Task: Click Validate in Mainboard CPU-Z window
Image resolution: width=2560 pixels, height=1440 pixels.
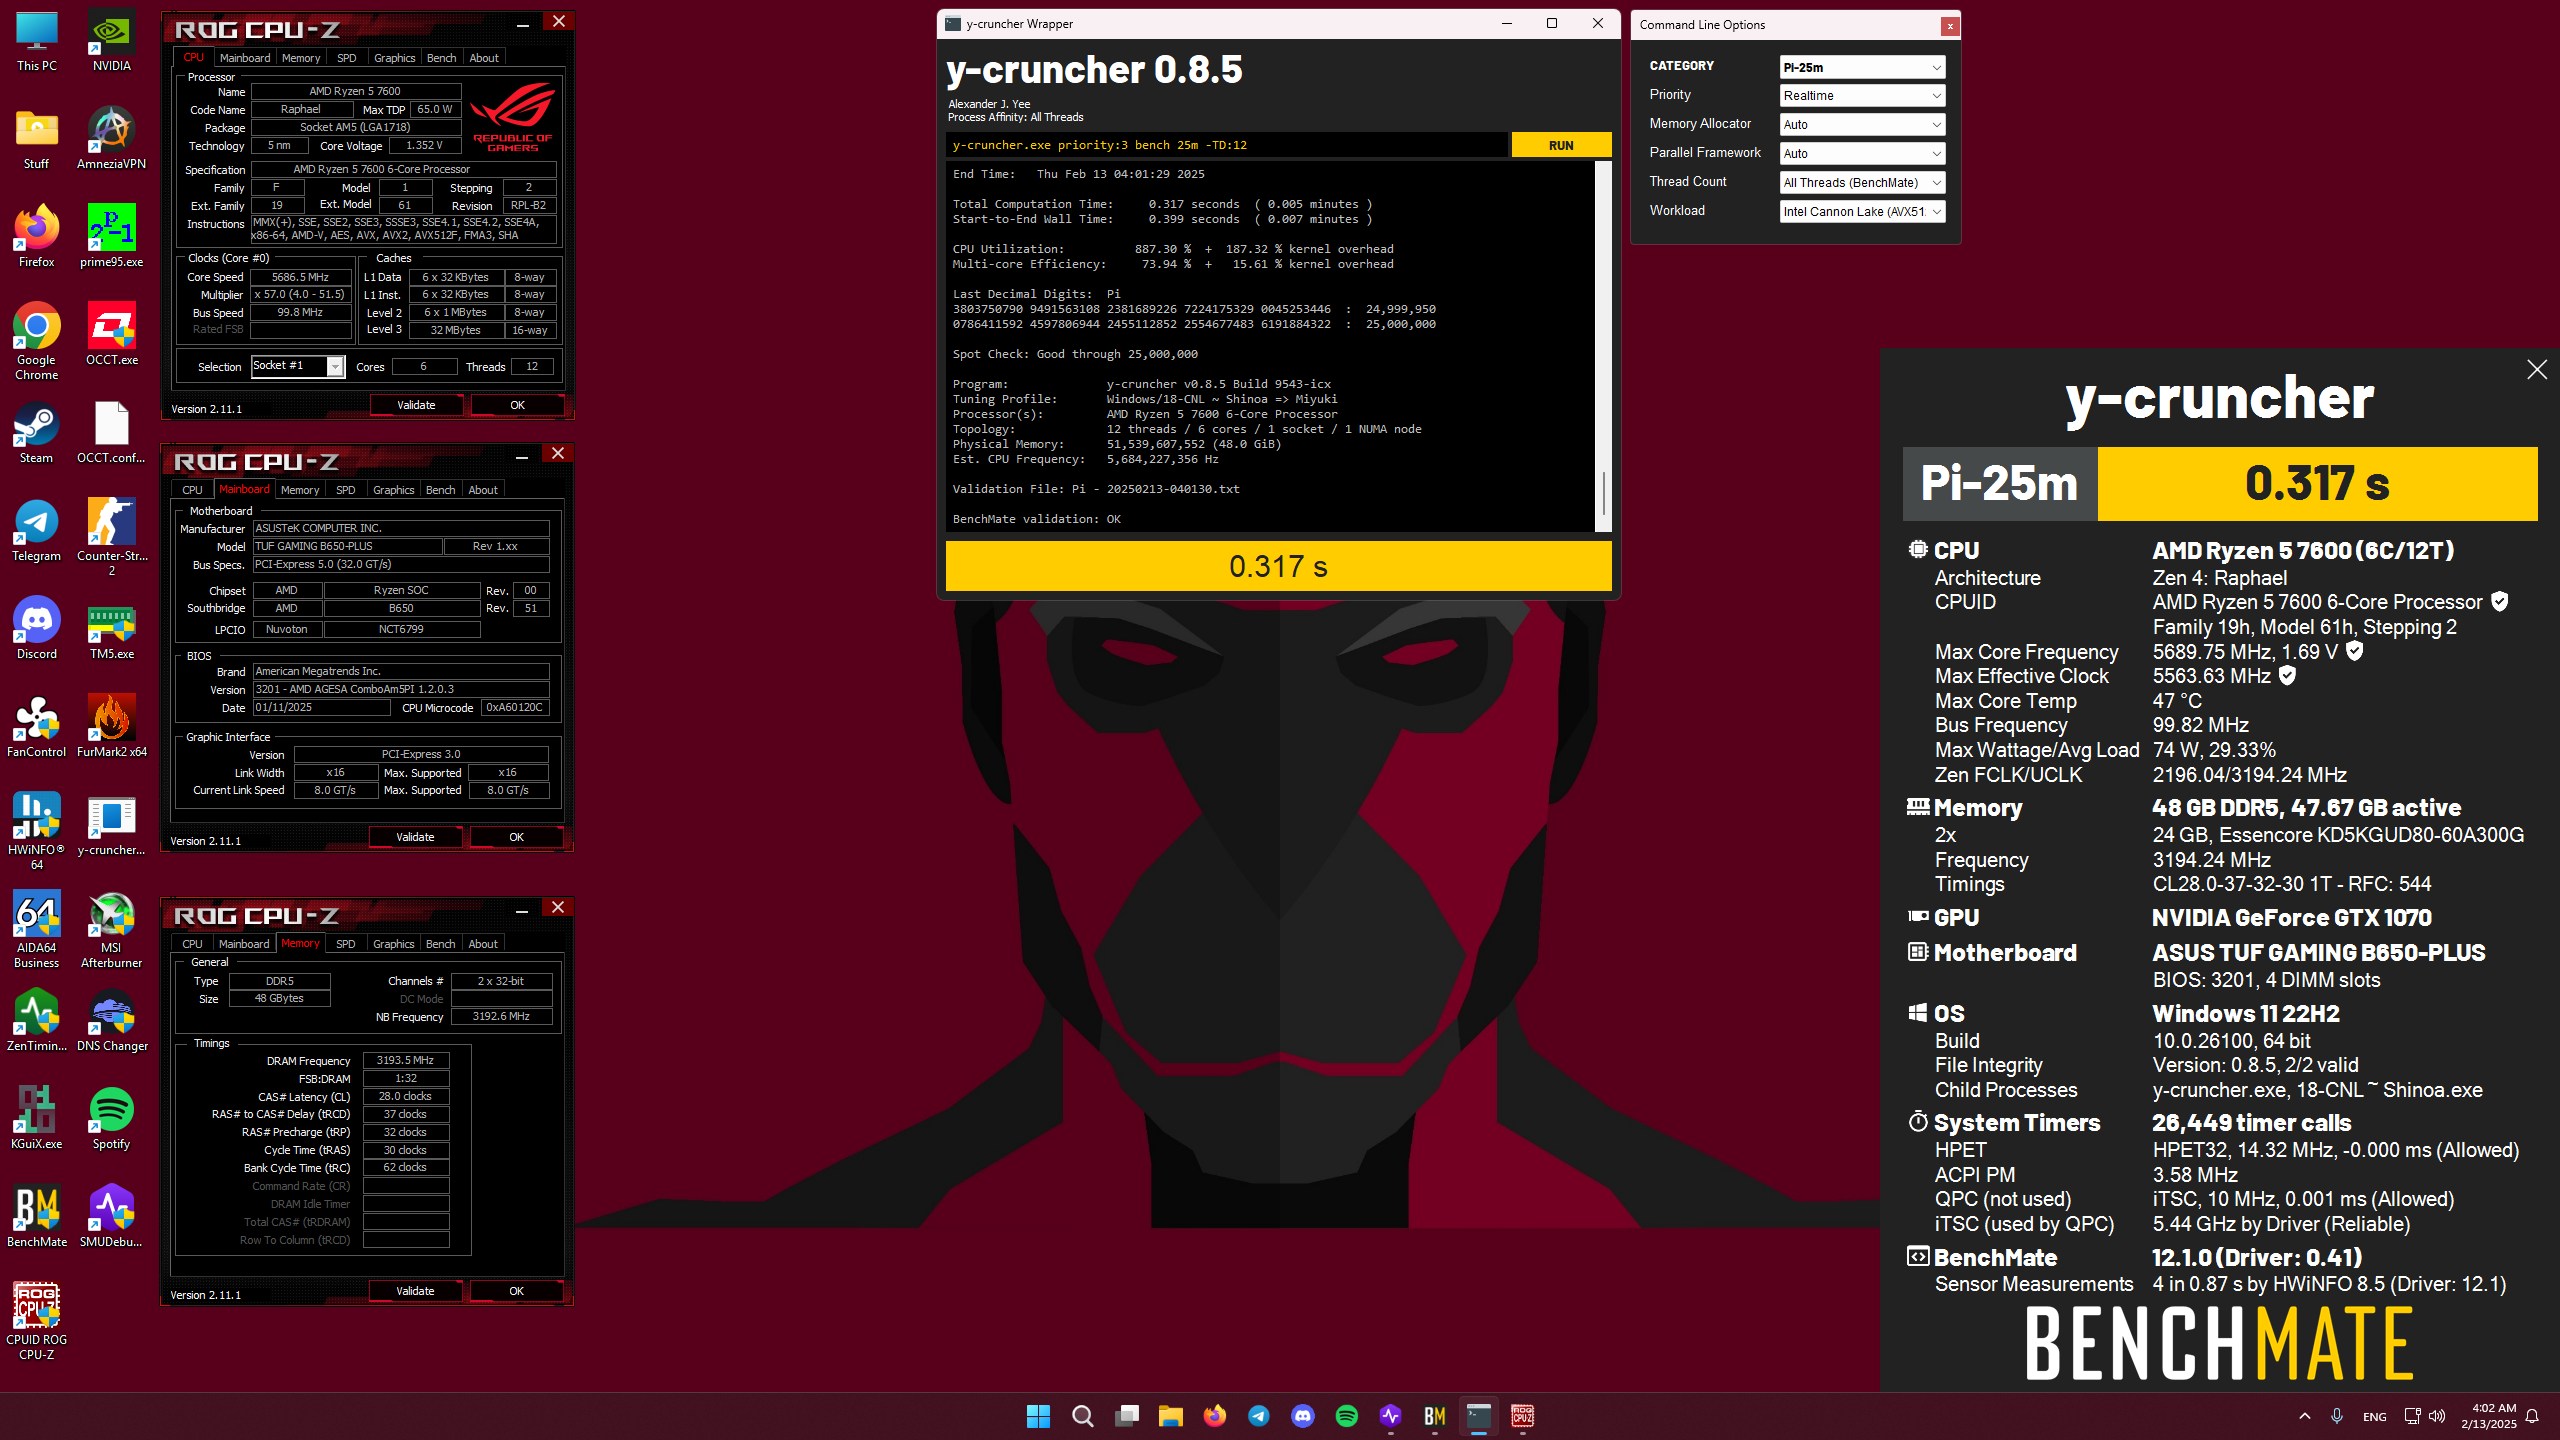Action: (415, 837)
